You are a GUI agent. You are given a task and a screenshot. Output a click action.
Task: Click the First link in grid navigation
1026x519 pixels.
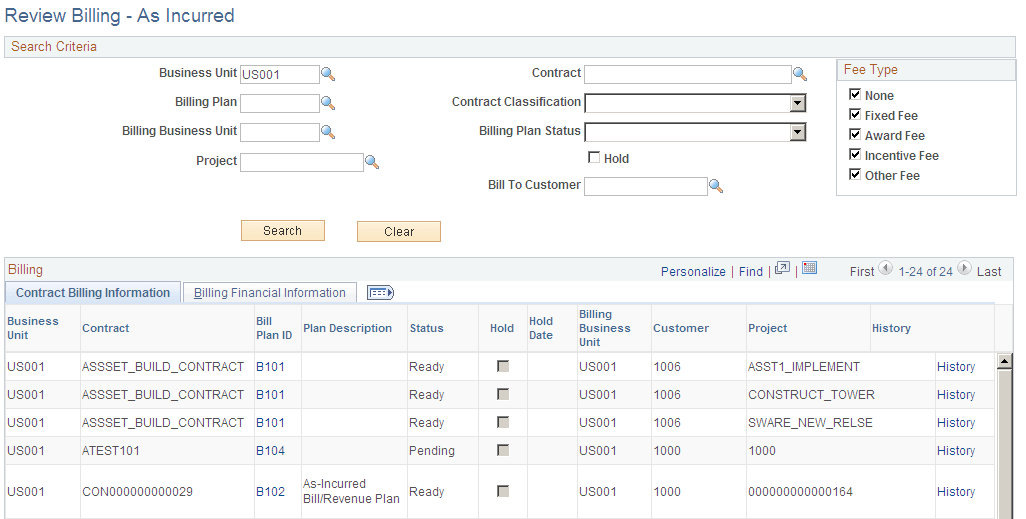[x=862, y=271]
